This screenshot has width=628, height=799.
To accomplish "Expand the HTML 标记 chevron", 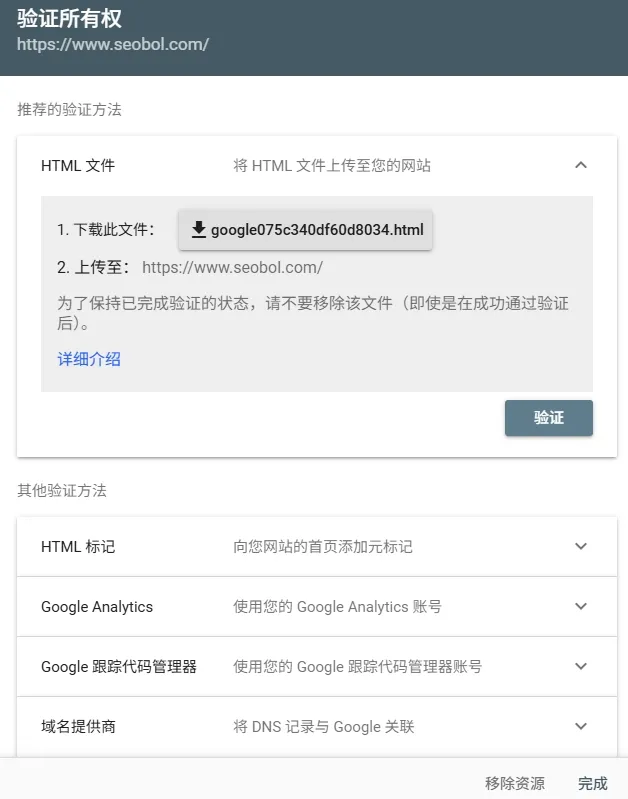I will click(x=581, y=546).
